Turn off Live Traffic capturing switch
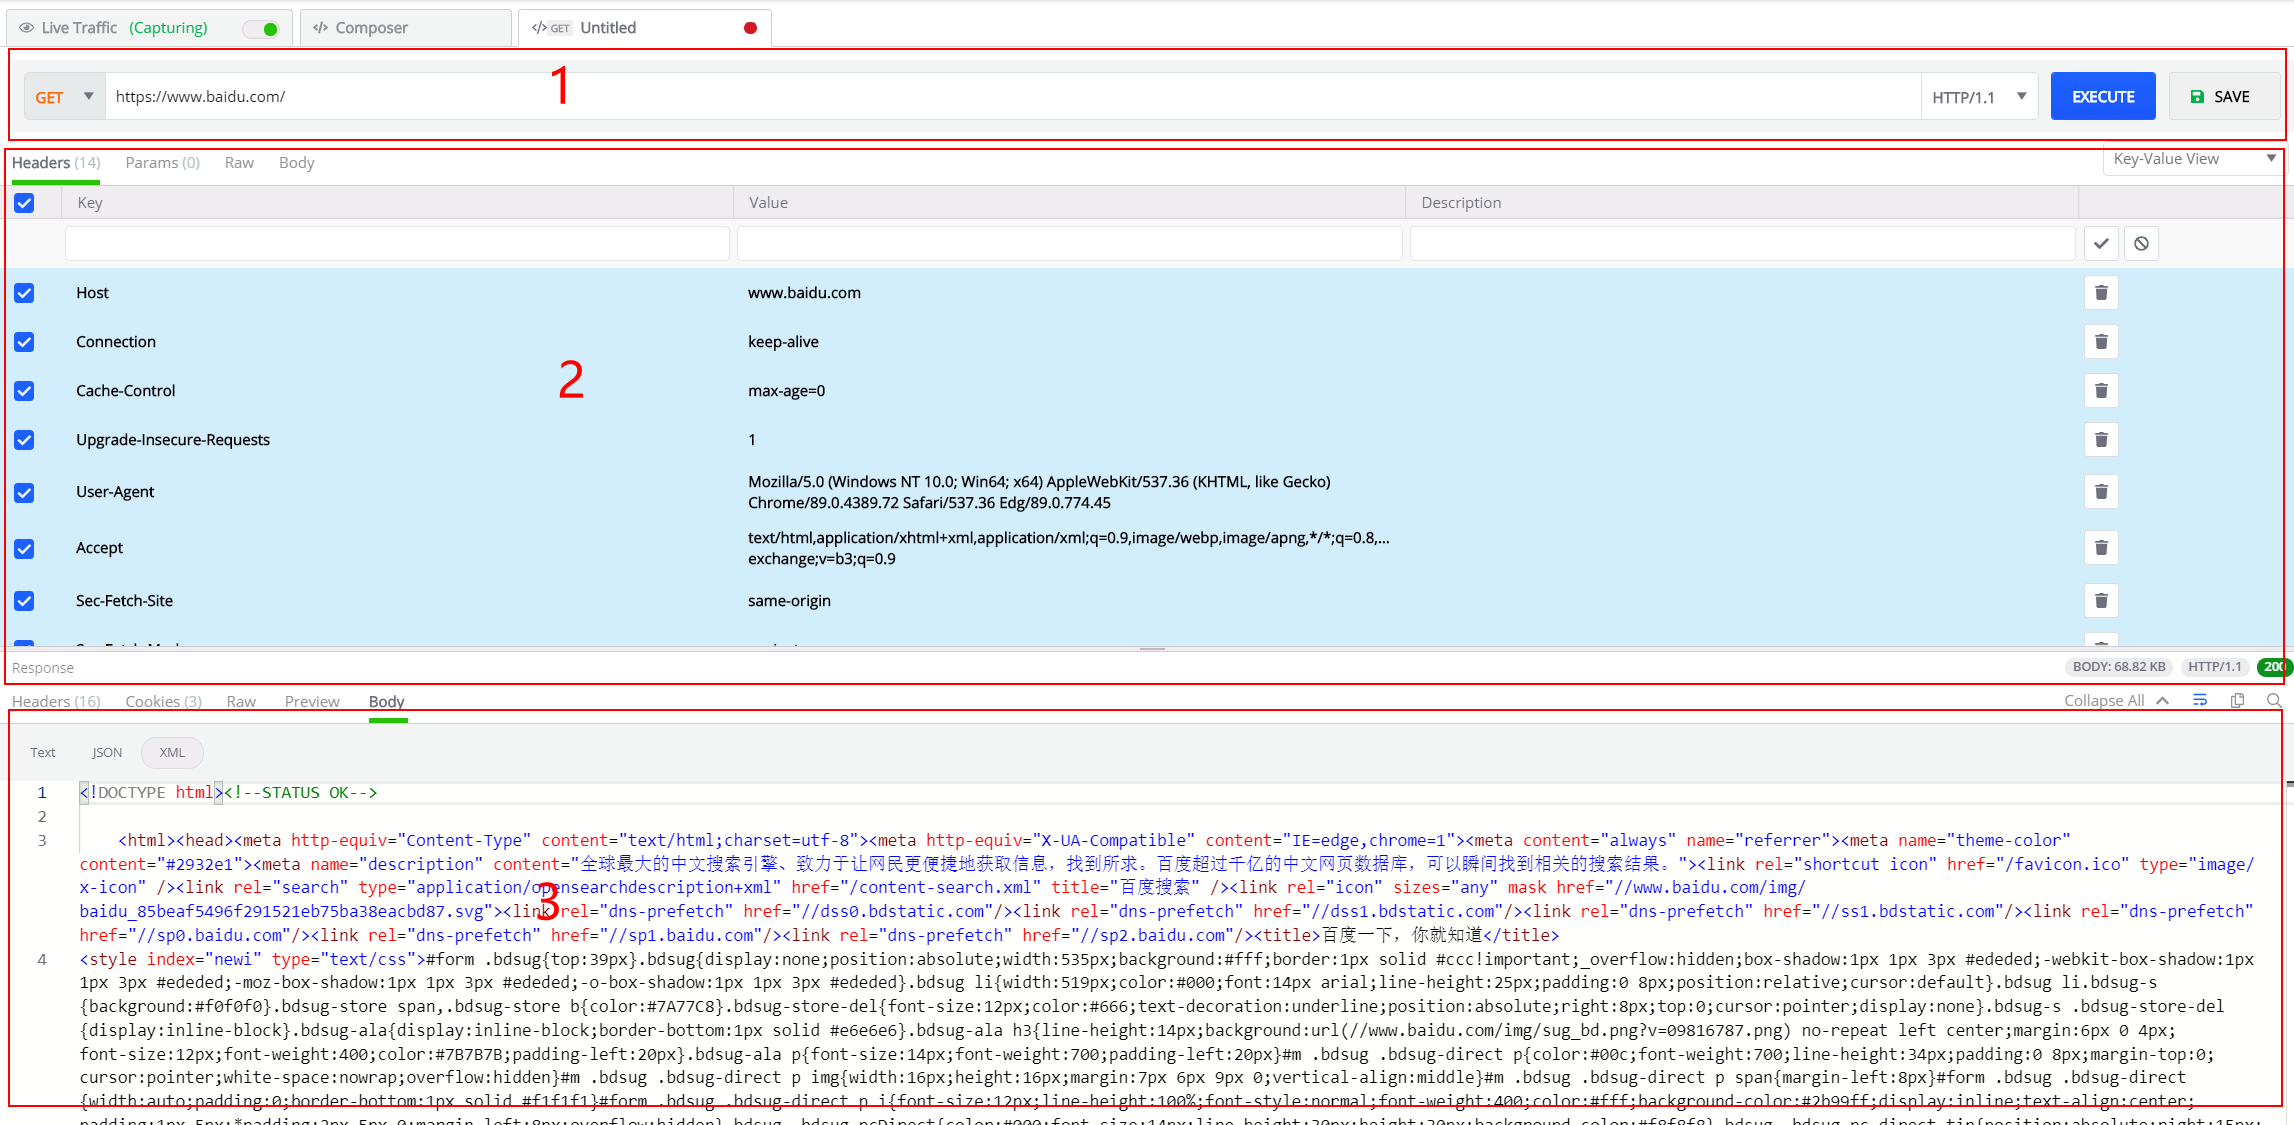Screen dimensions: 2294x1125 coord(263,29)
